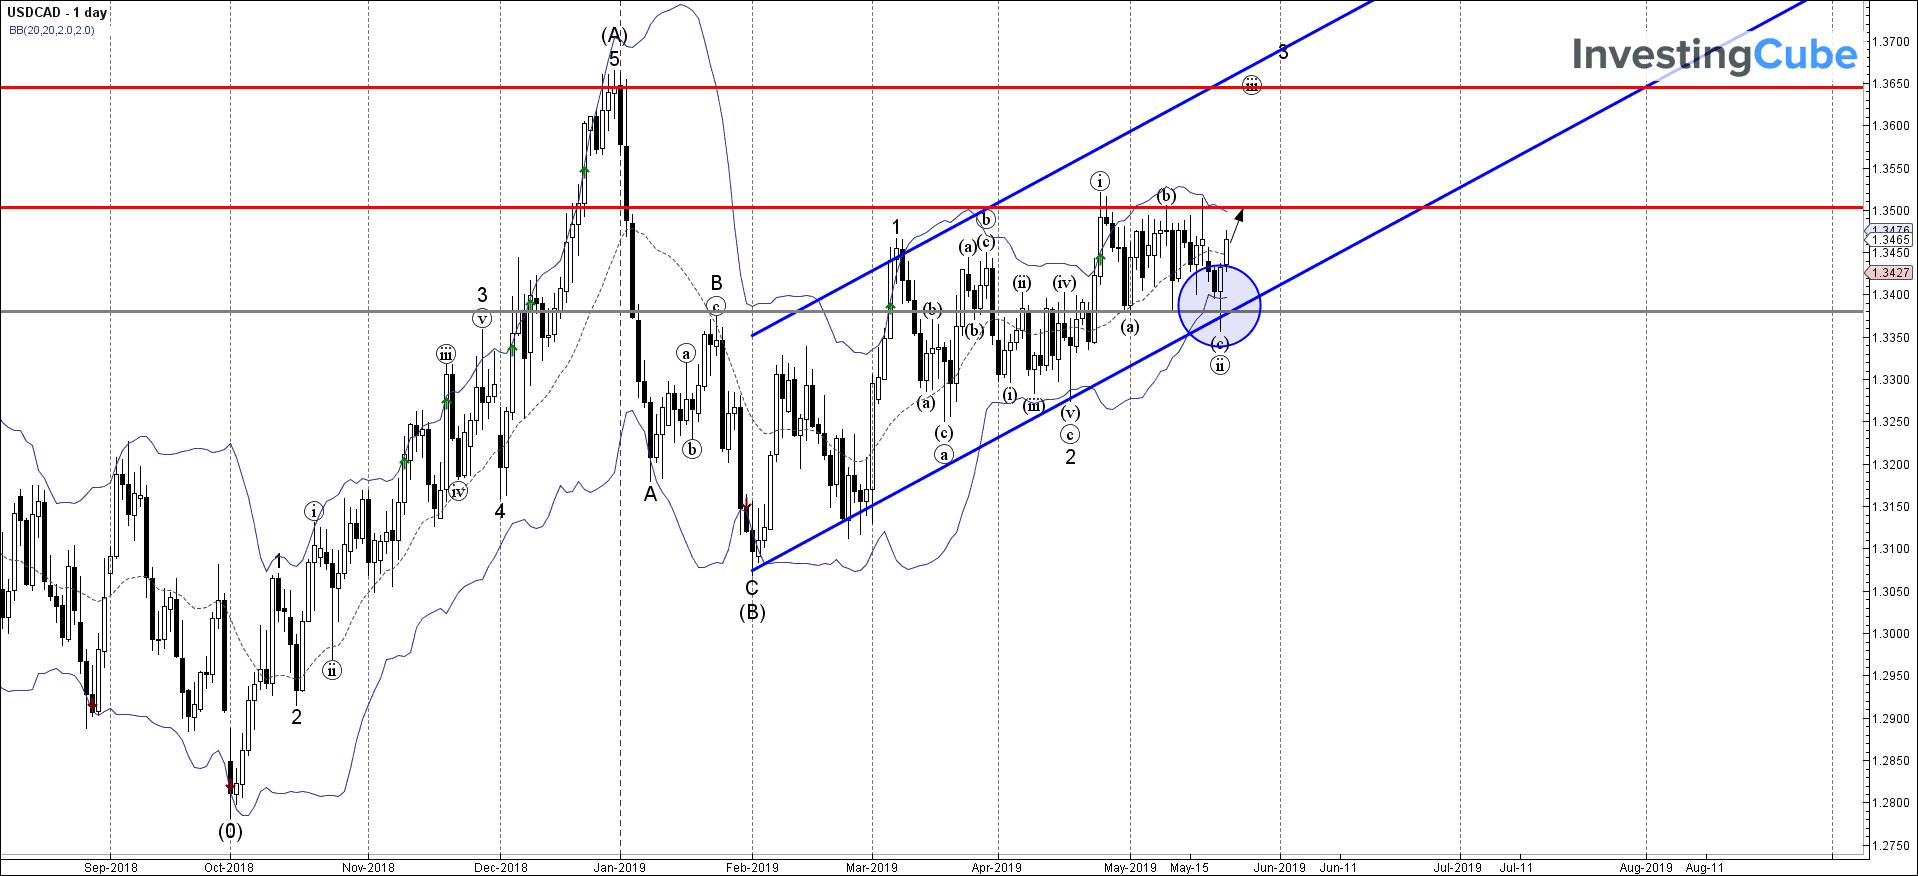
Task: Select the (0) wave label at the low
Action: tap(230, 831)
